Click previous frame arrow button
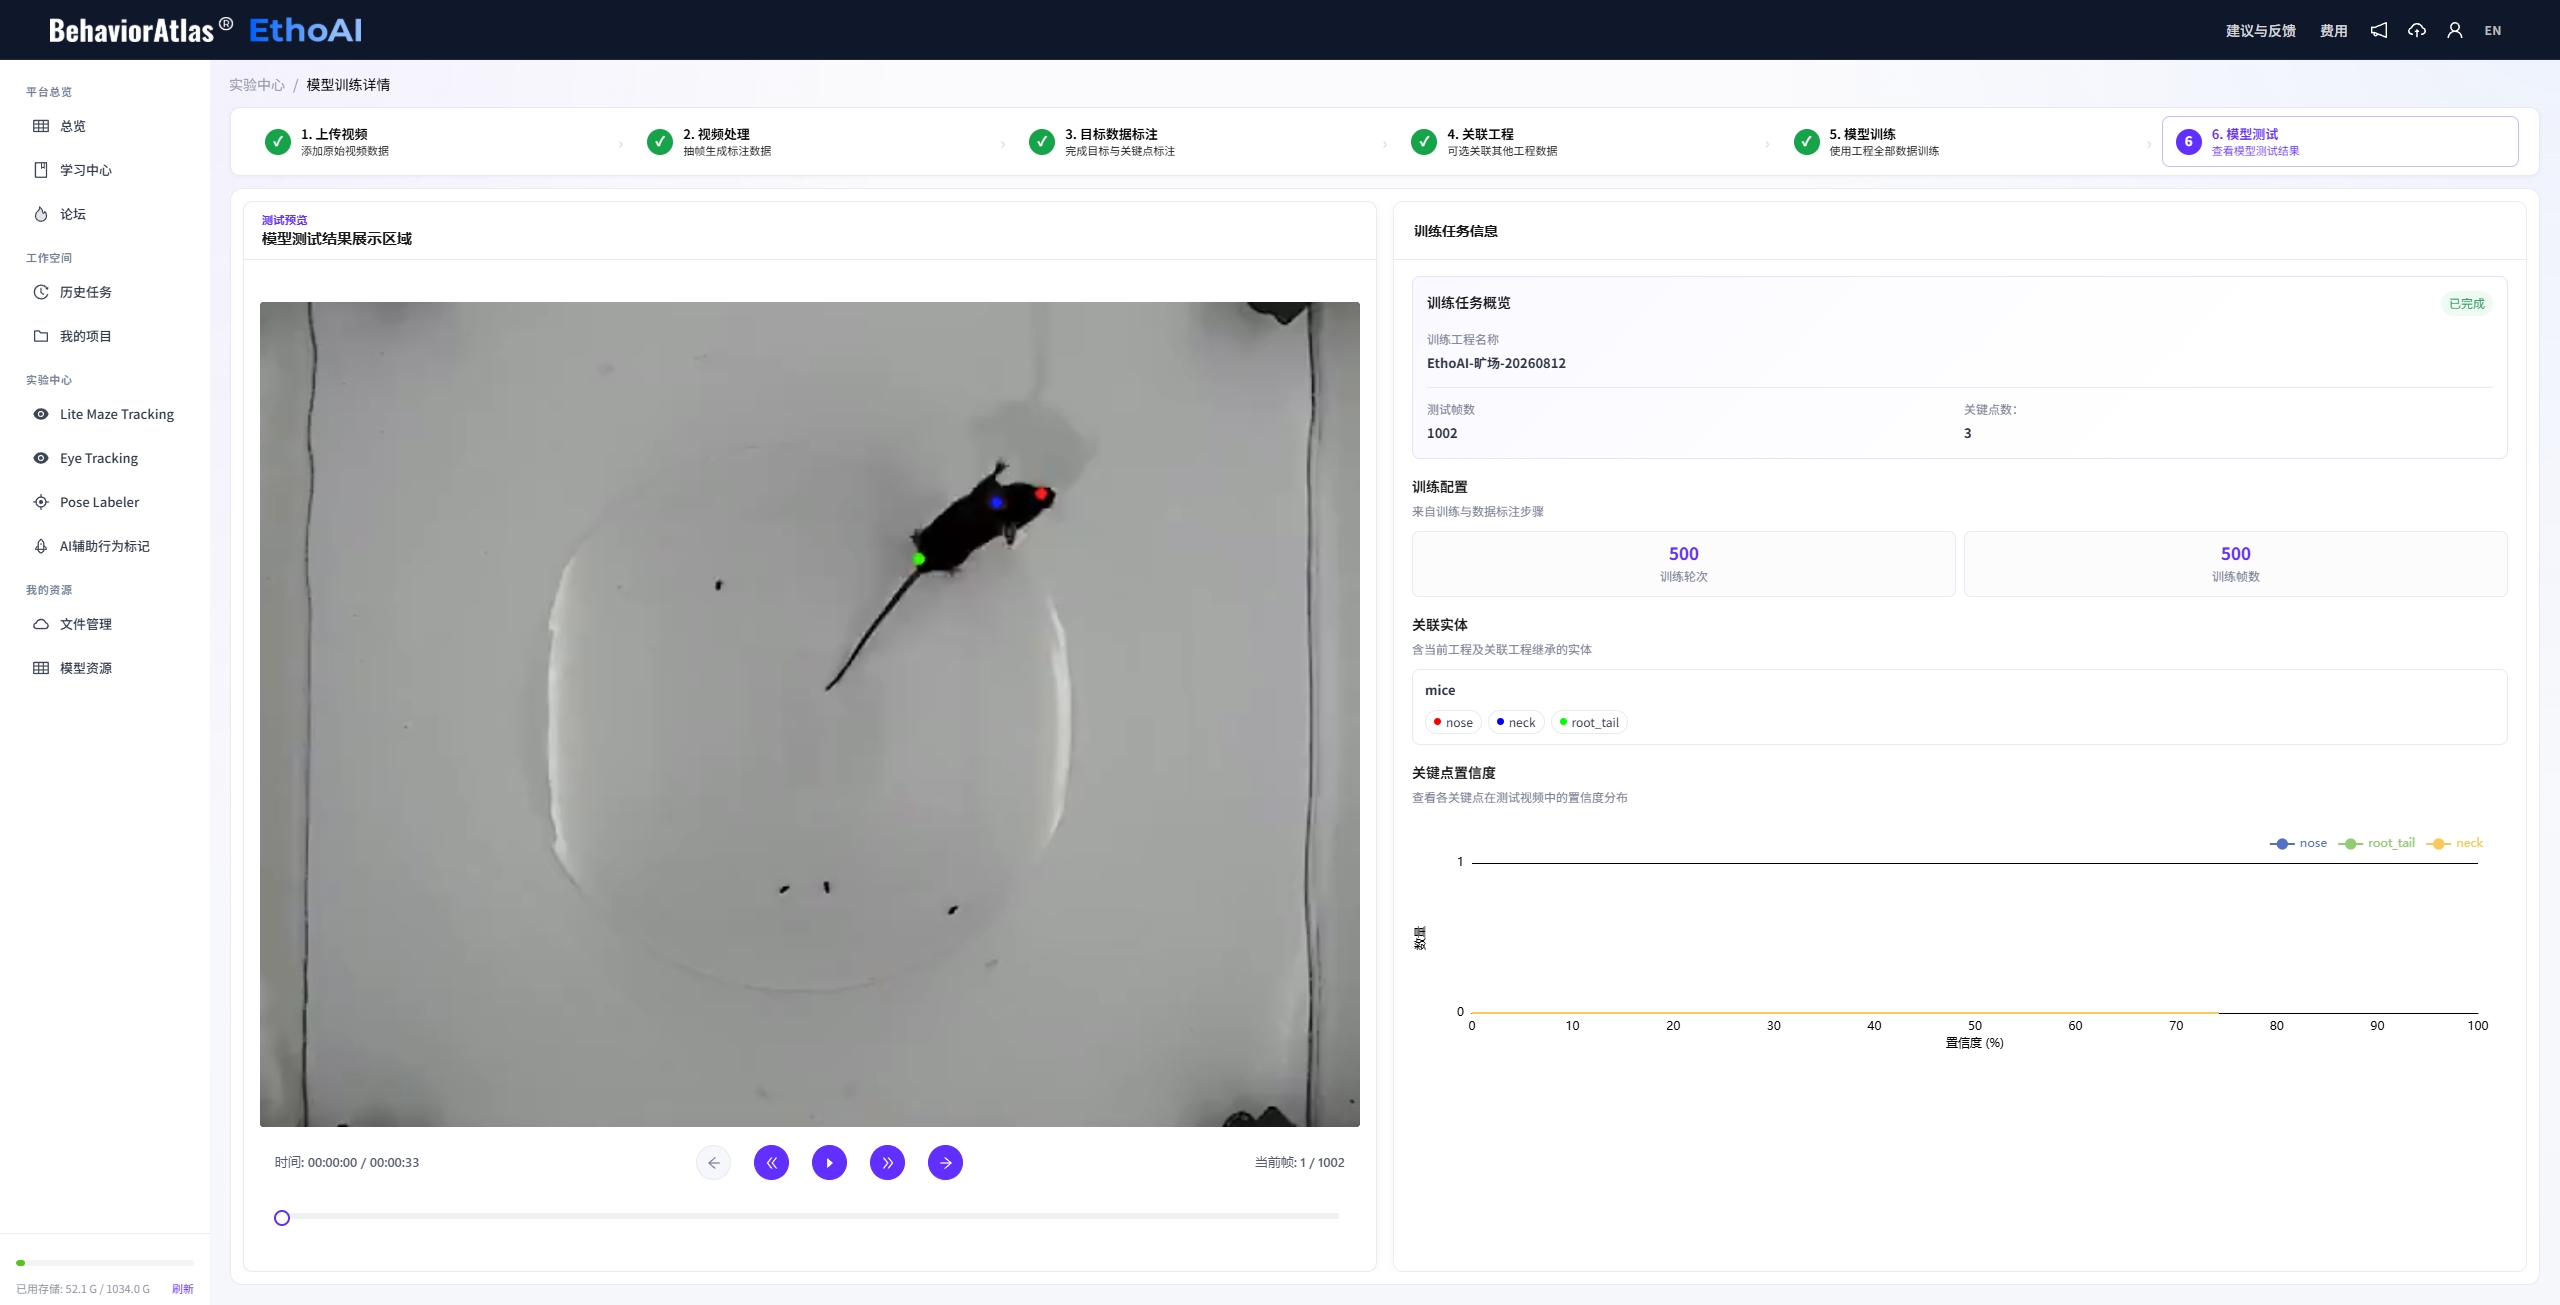Viewport: 2560px width, 1305px height. [x=714, y=1163]
